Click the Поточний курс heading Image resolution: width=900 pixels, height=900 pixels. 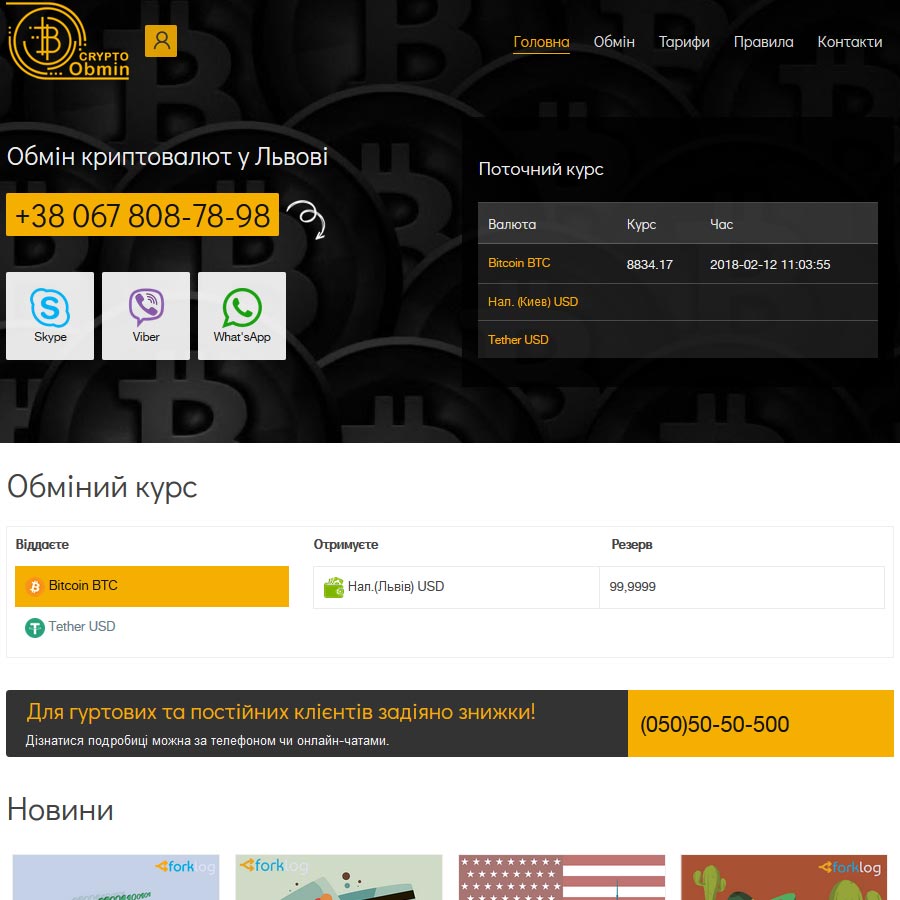point(541,169)
